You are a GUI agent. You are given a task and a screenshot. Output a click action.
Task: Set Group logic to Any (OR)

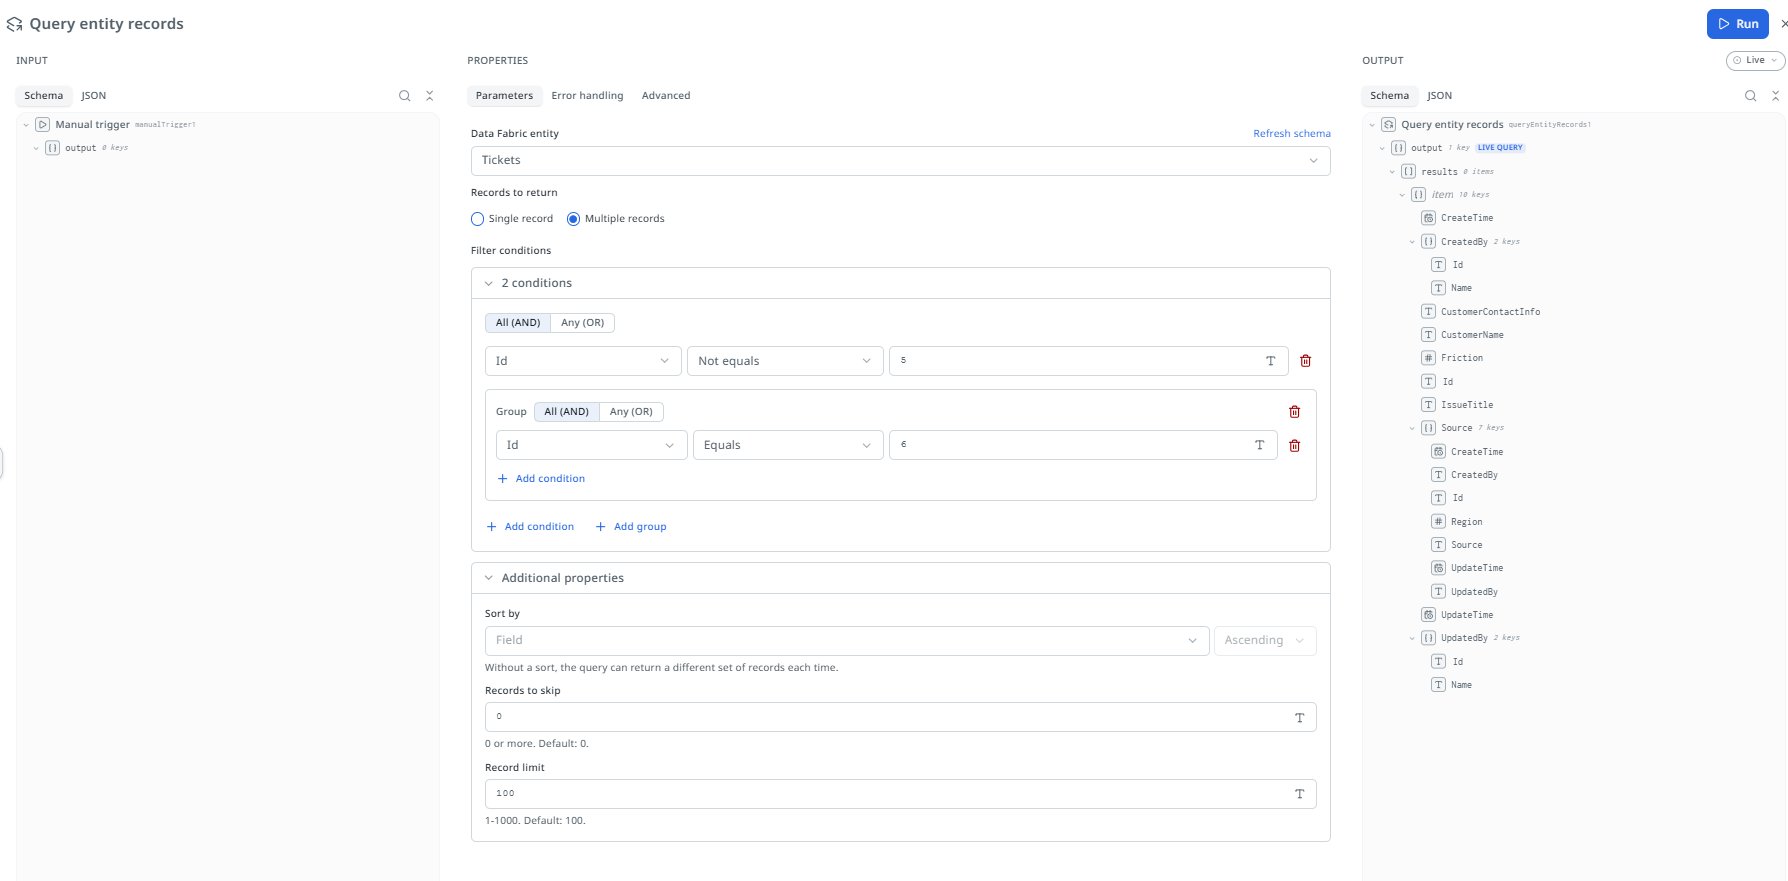coord(631,412)
